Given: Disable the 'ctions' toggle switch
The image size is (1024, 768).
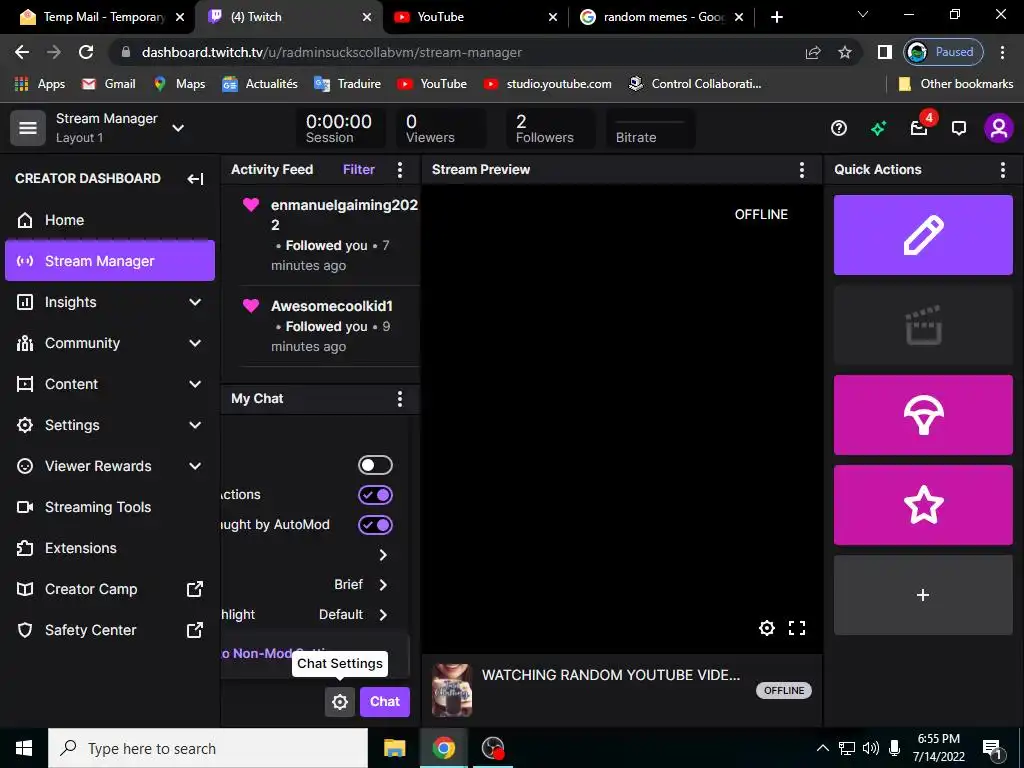Looking at the screenshot, I should (x=376, y=495).
